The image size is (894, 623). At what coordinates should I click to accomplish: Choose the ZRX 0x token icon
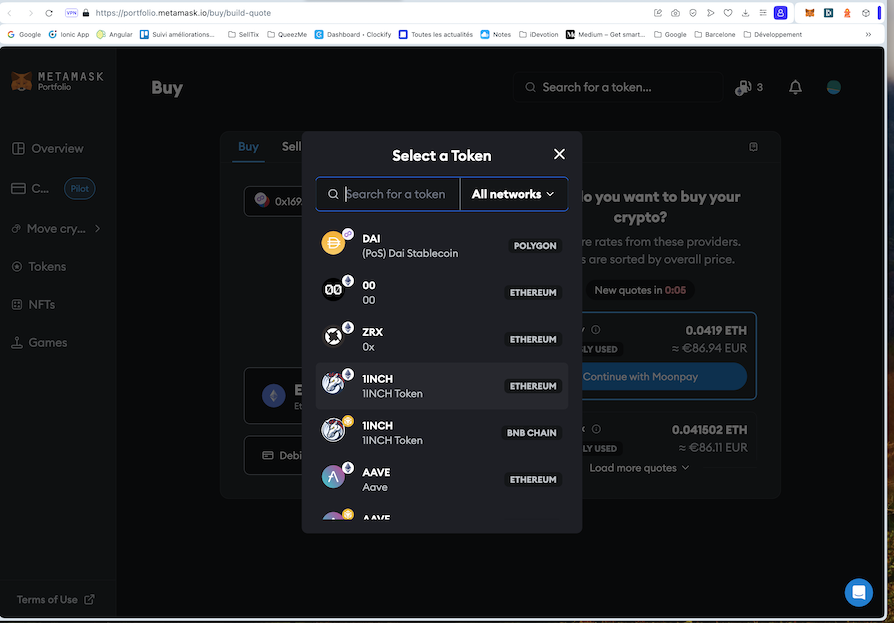[x=333, y=337]
